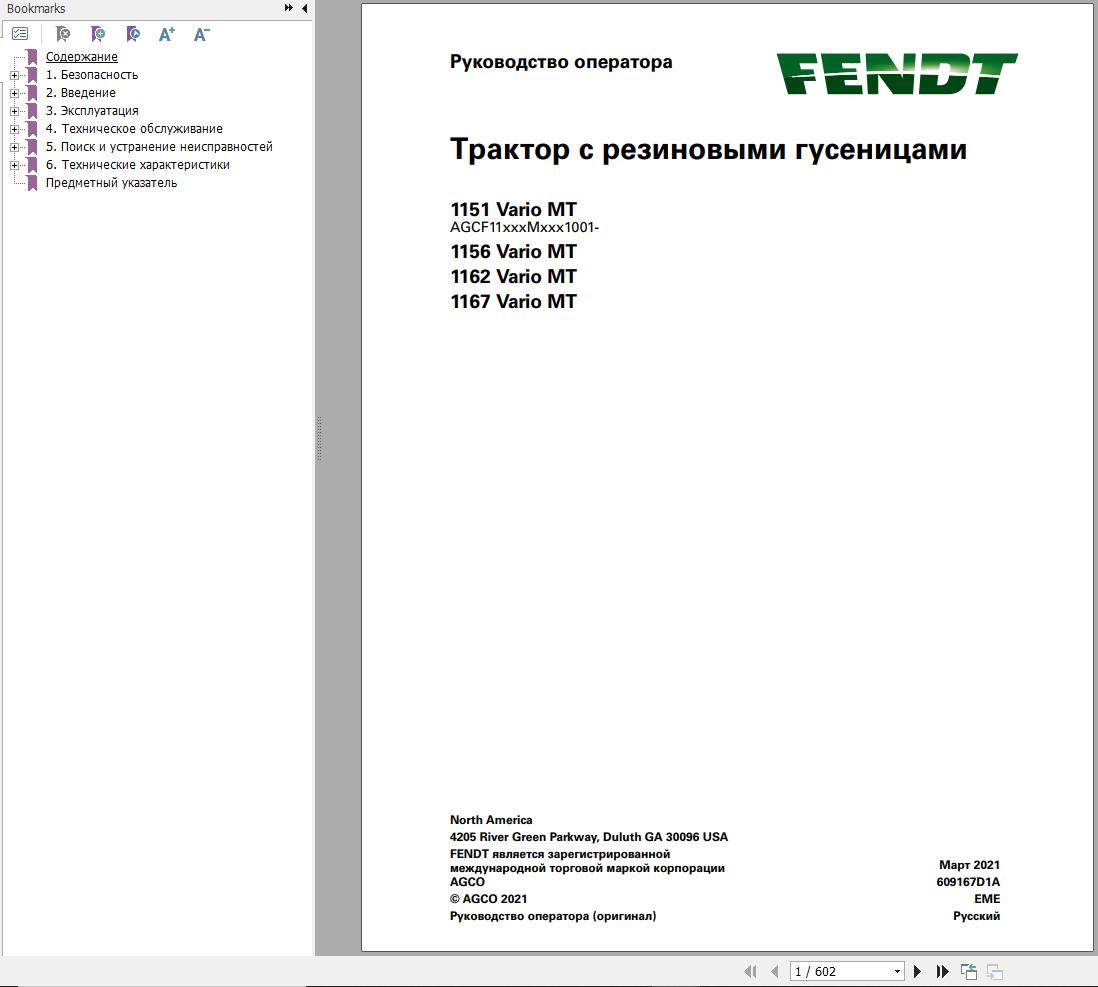The width and height of the screenshot is (1098, 987).
Task: Click the North America text
Action: coord(491,820)
